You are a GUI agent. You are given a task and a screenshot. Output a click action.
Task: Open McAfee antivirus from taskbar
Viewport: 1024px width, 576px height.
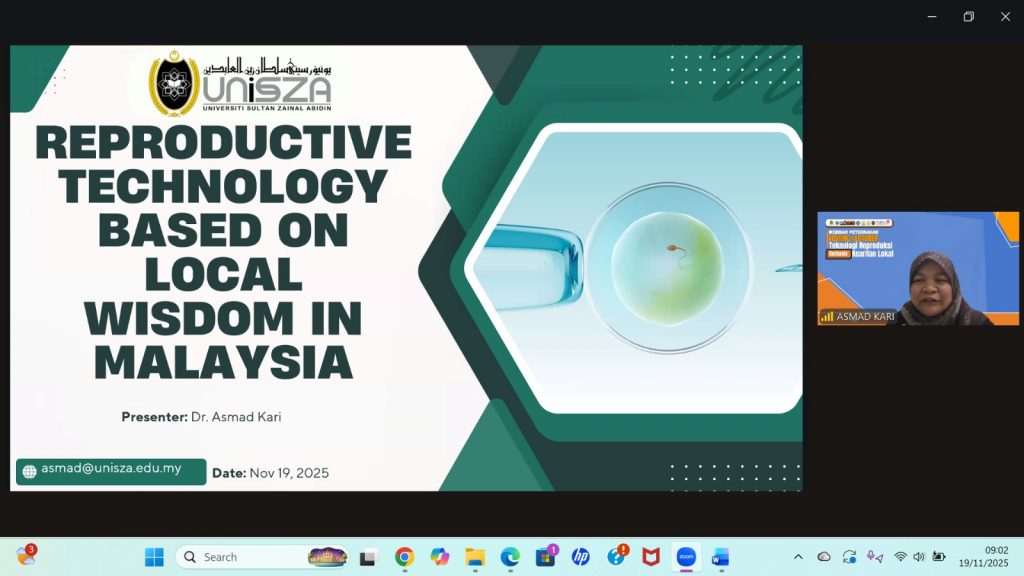point(651,557)
